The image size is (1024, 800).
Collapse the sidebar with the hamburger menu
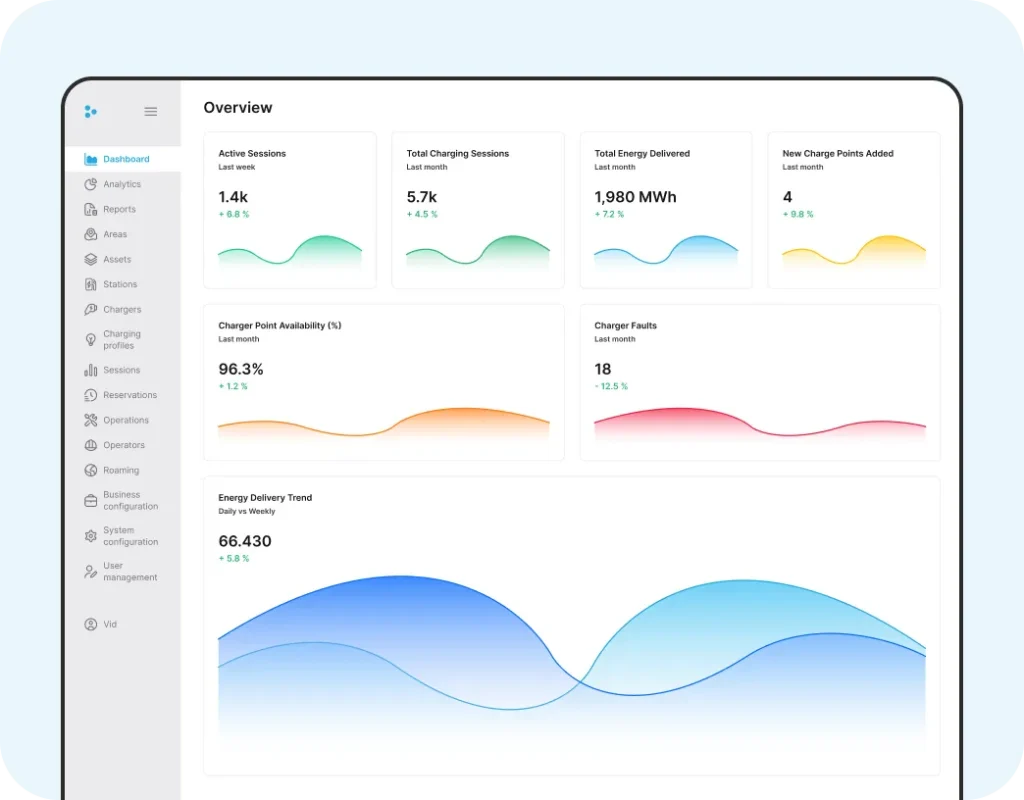tap(150, 111)
